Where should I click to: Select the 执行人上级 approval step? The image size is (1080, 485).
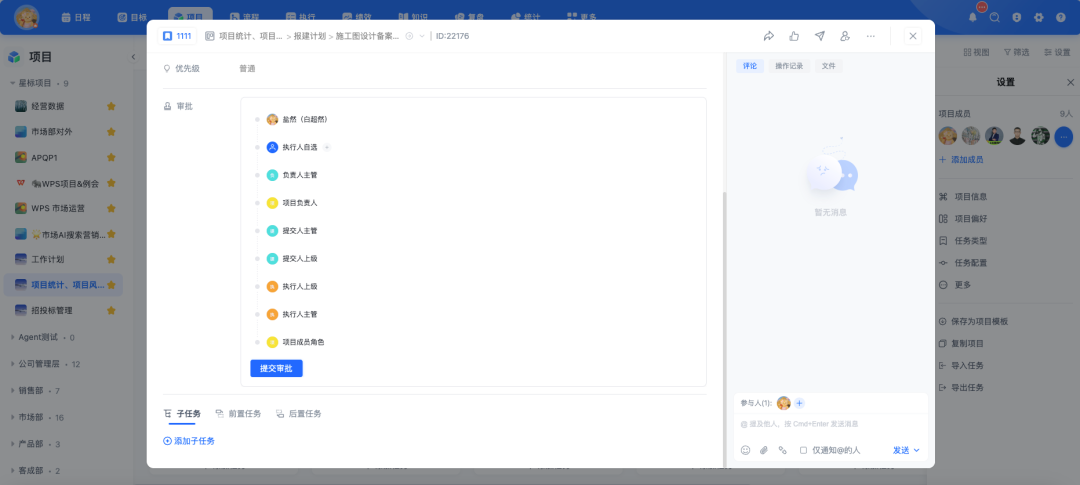tap(292, 287)
